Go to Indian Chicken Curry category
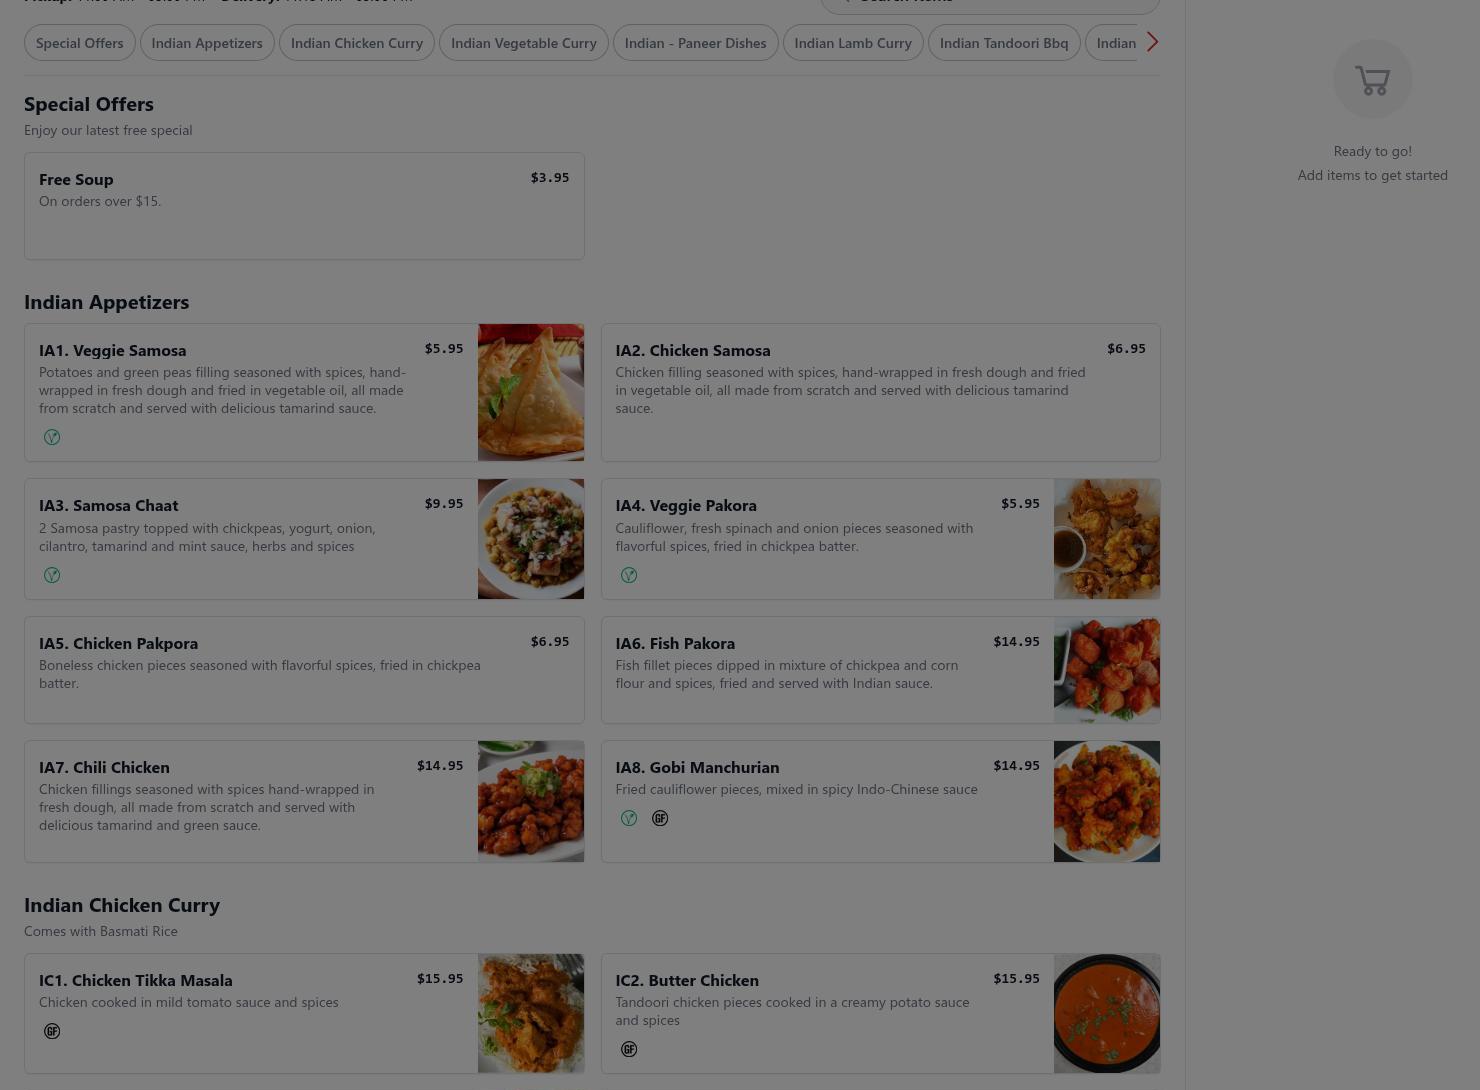The height and width of the screenshot is (1090, 1480). click(357, 43)
